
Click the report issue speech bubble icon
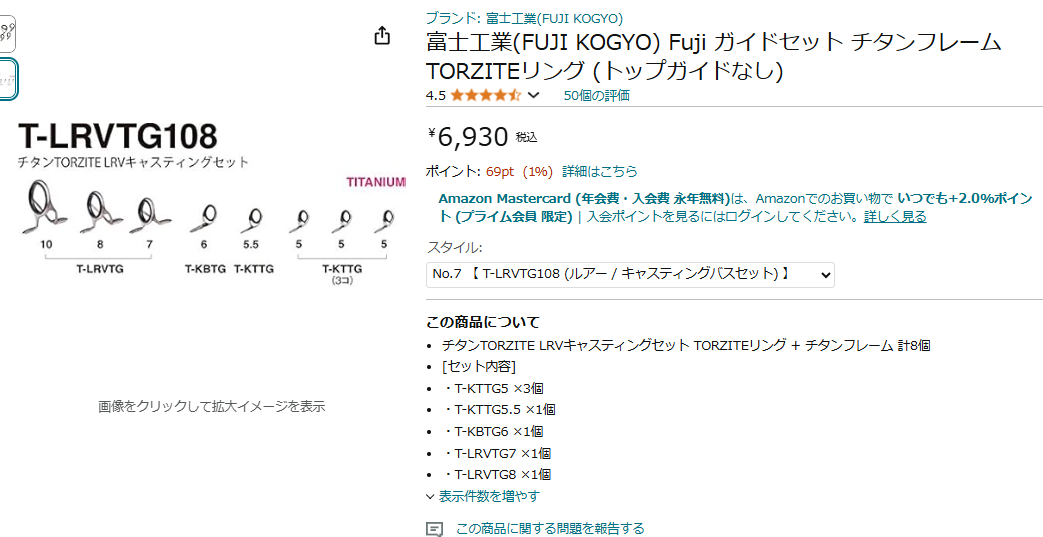point(434,529)
